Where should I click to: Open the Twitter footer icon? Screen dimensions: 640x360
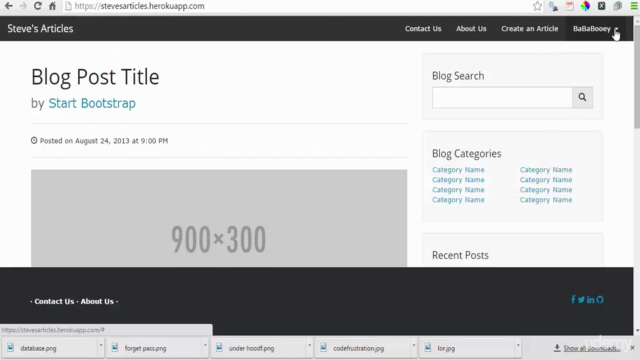(x=581, y=300)
